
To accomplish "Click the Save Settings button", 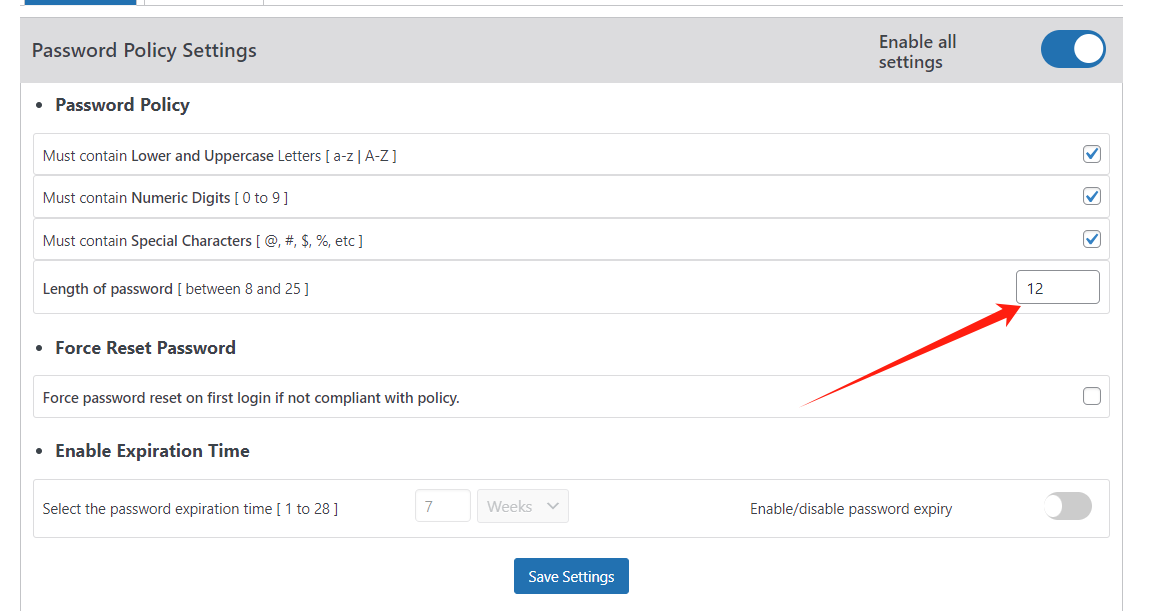I will point(571,576).
